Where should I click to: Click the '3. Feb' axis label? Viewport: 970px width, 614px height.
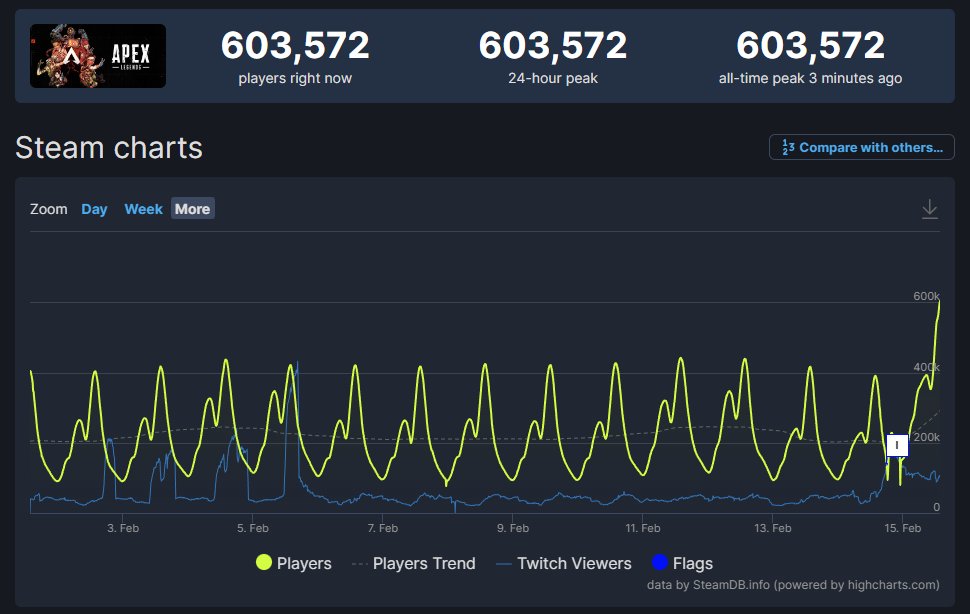pyautogui.click(x=123, y=528)
